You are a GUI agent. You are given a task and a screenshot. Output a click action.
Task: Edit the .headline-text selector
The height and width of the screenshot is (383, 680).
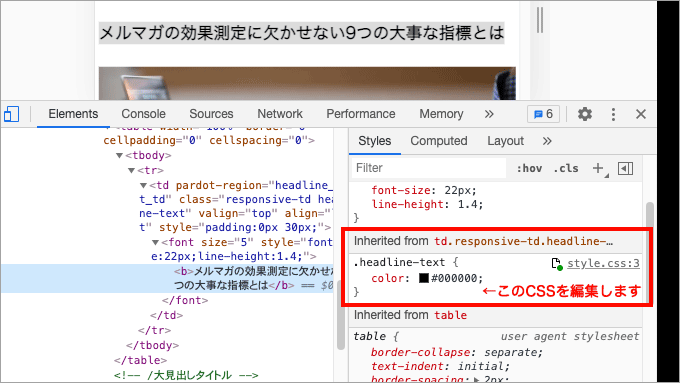(x=399, y=262)
